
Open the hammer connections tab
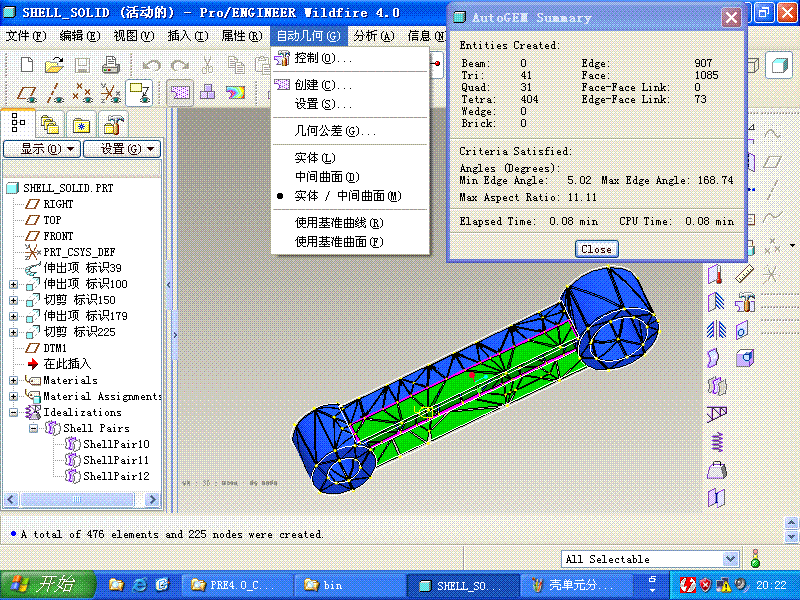pos(113,124)
